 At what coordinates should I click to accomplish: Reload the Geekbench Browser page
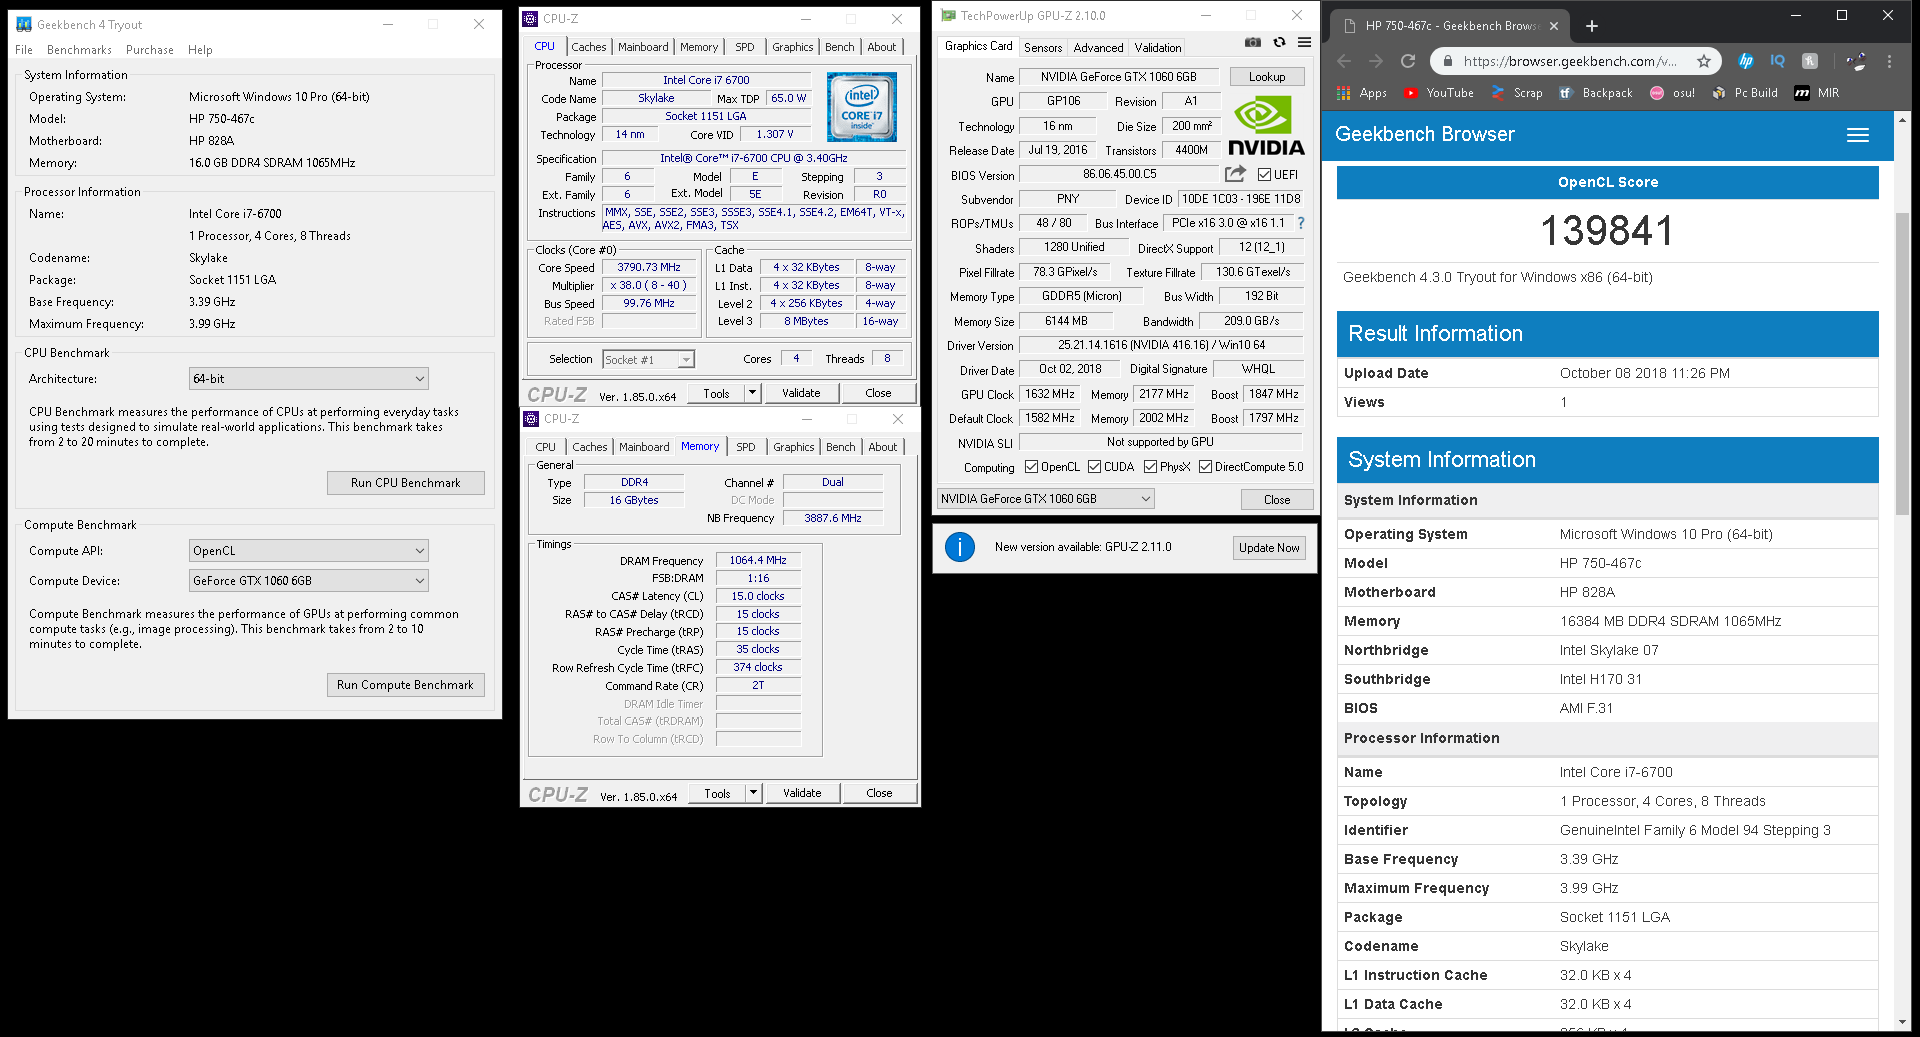[1408, 61]
